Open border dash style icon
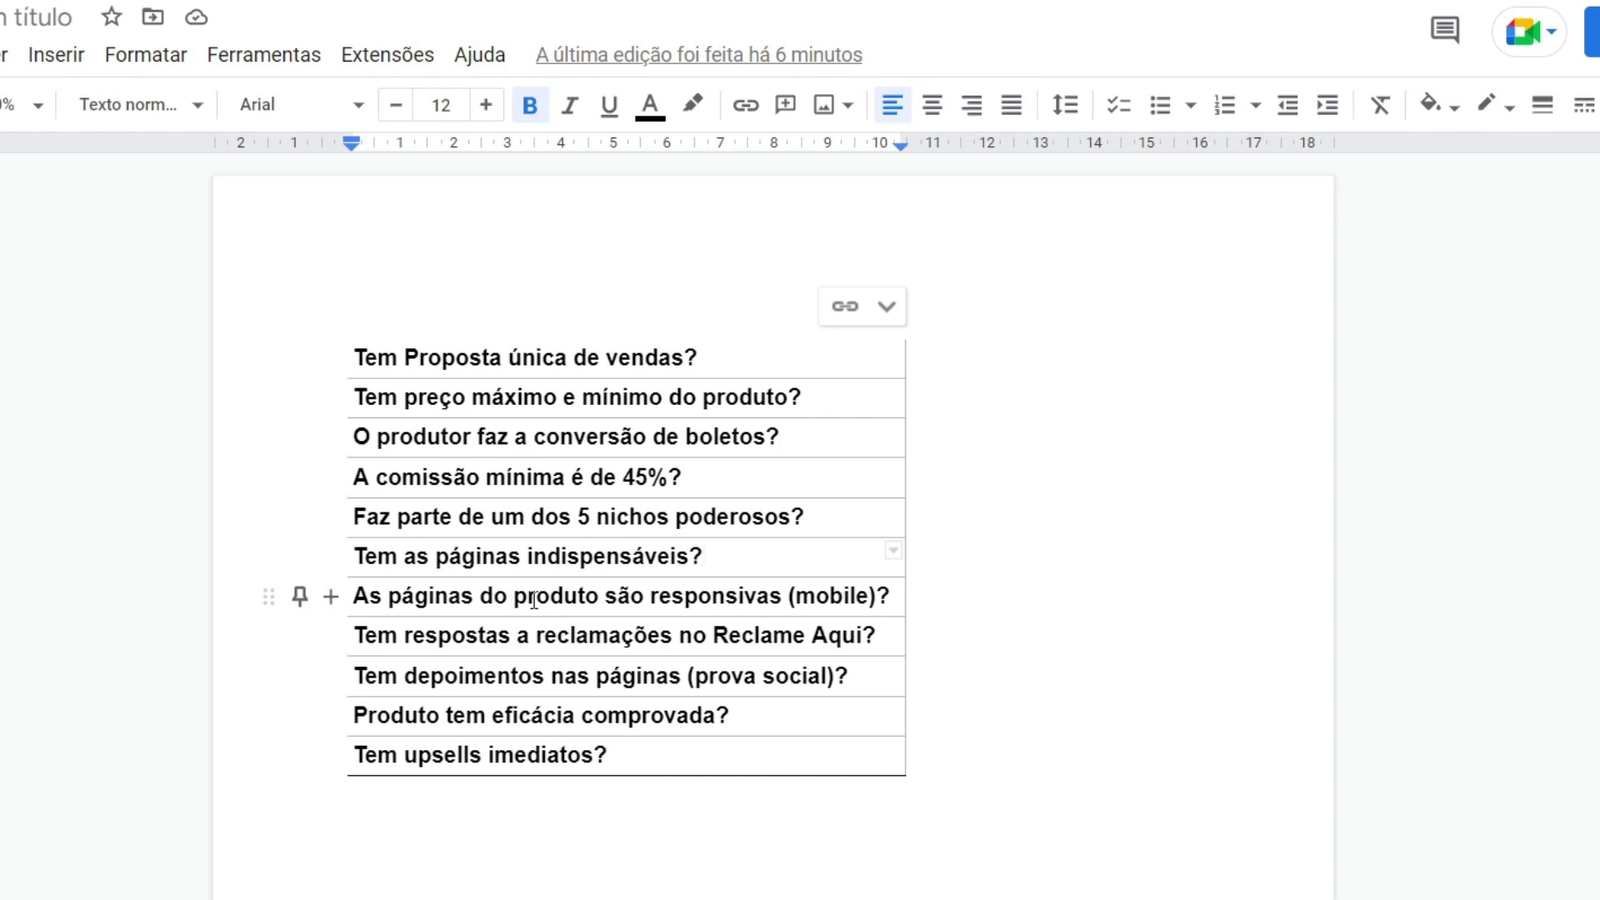The width and height of the screenshot is (1600, 900). coord(1585,105)
